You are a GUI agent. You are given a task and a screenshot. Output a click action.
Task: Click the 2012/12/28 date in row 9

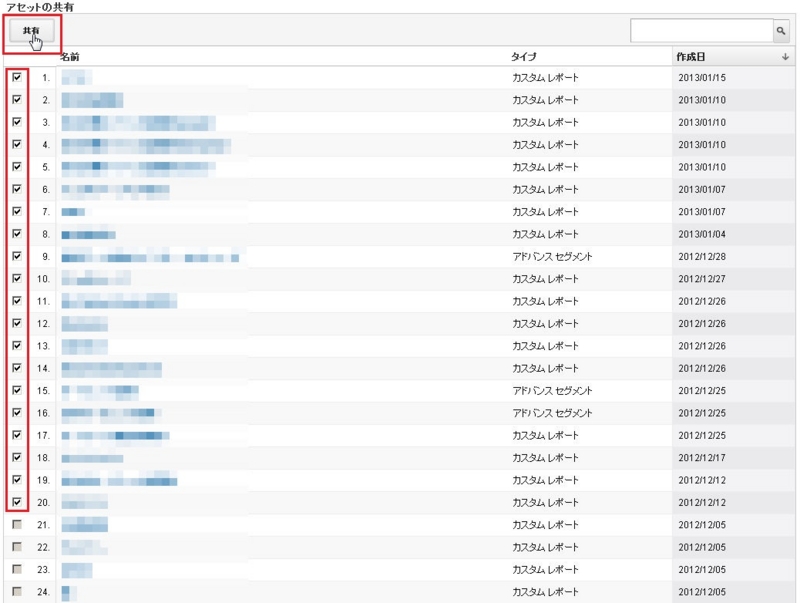coord(702,257)
